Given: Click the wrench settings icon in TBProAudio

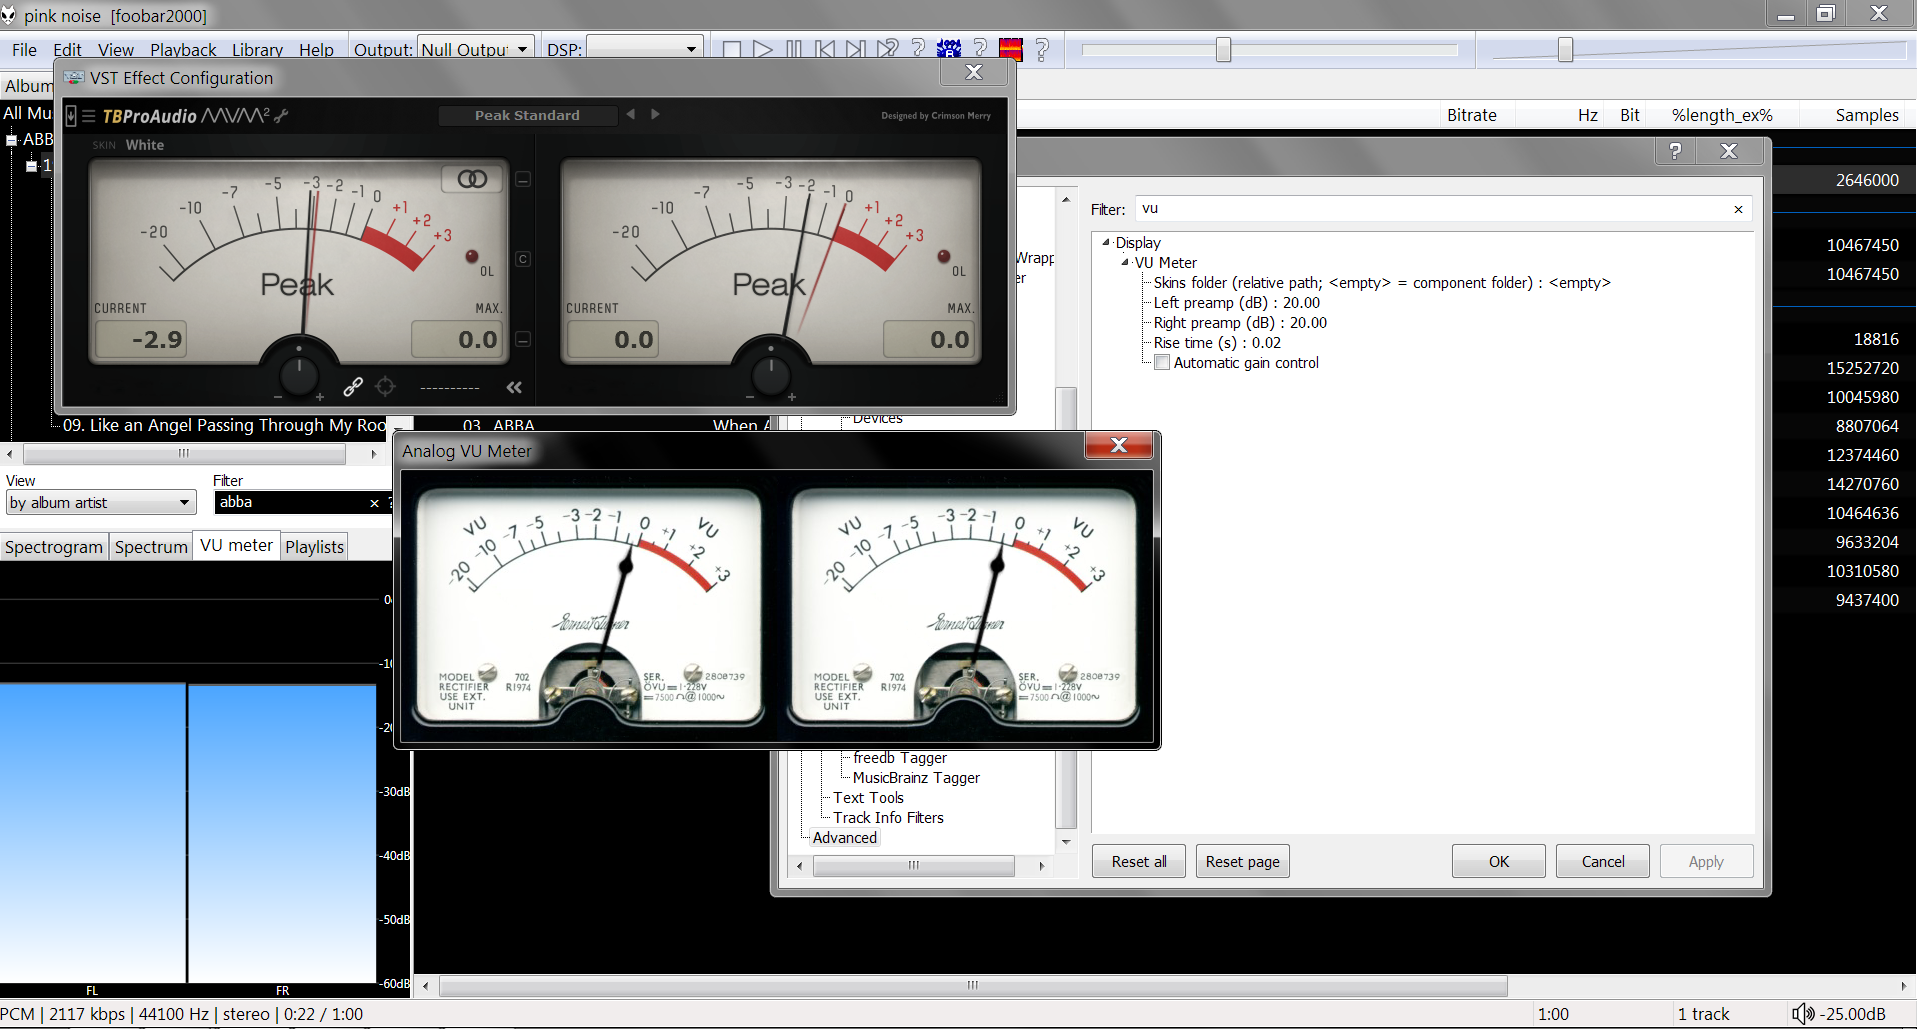Looking at the screenshot, I should point(282,116).
